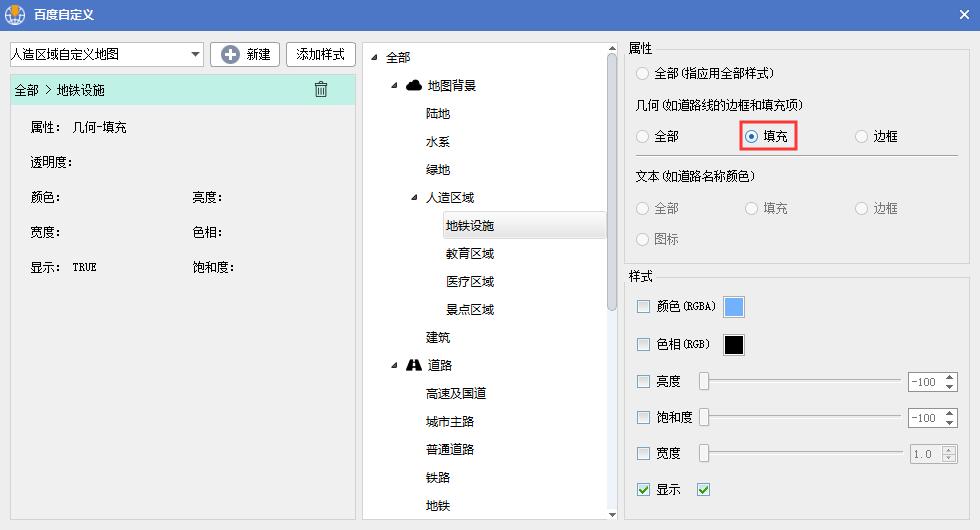Viewport: 980px width, 530px height.
Task: Select 文本 填充 radio button
Action: pyautogui.click(x=751, y=208)
